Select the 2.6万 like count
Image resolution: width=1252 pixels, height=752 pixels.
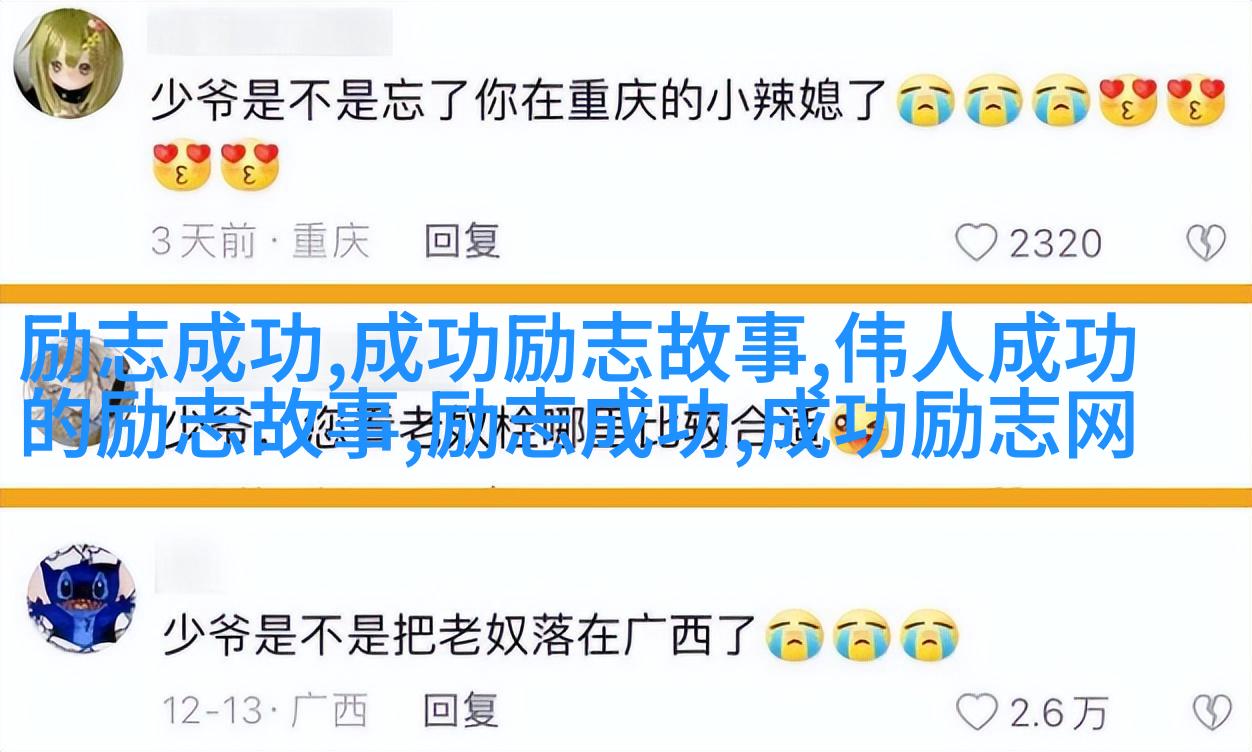tap(1058, 713)
